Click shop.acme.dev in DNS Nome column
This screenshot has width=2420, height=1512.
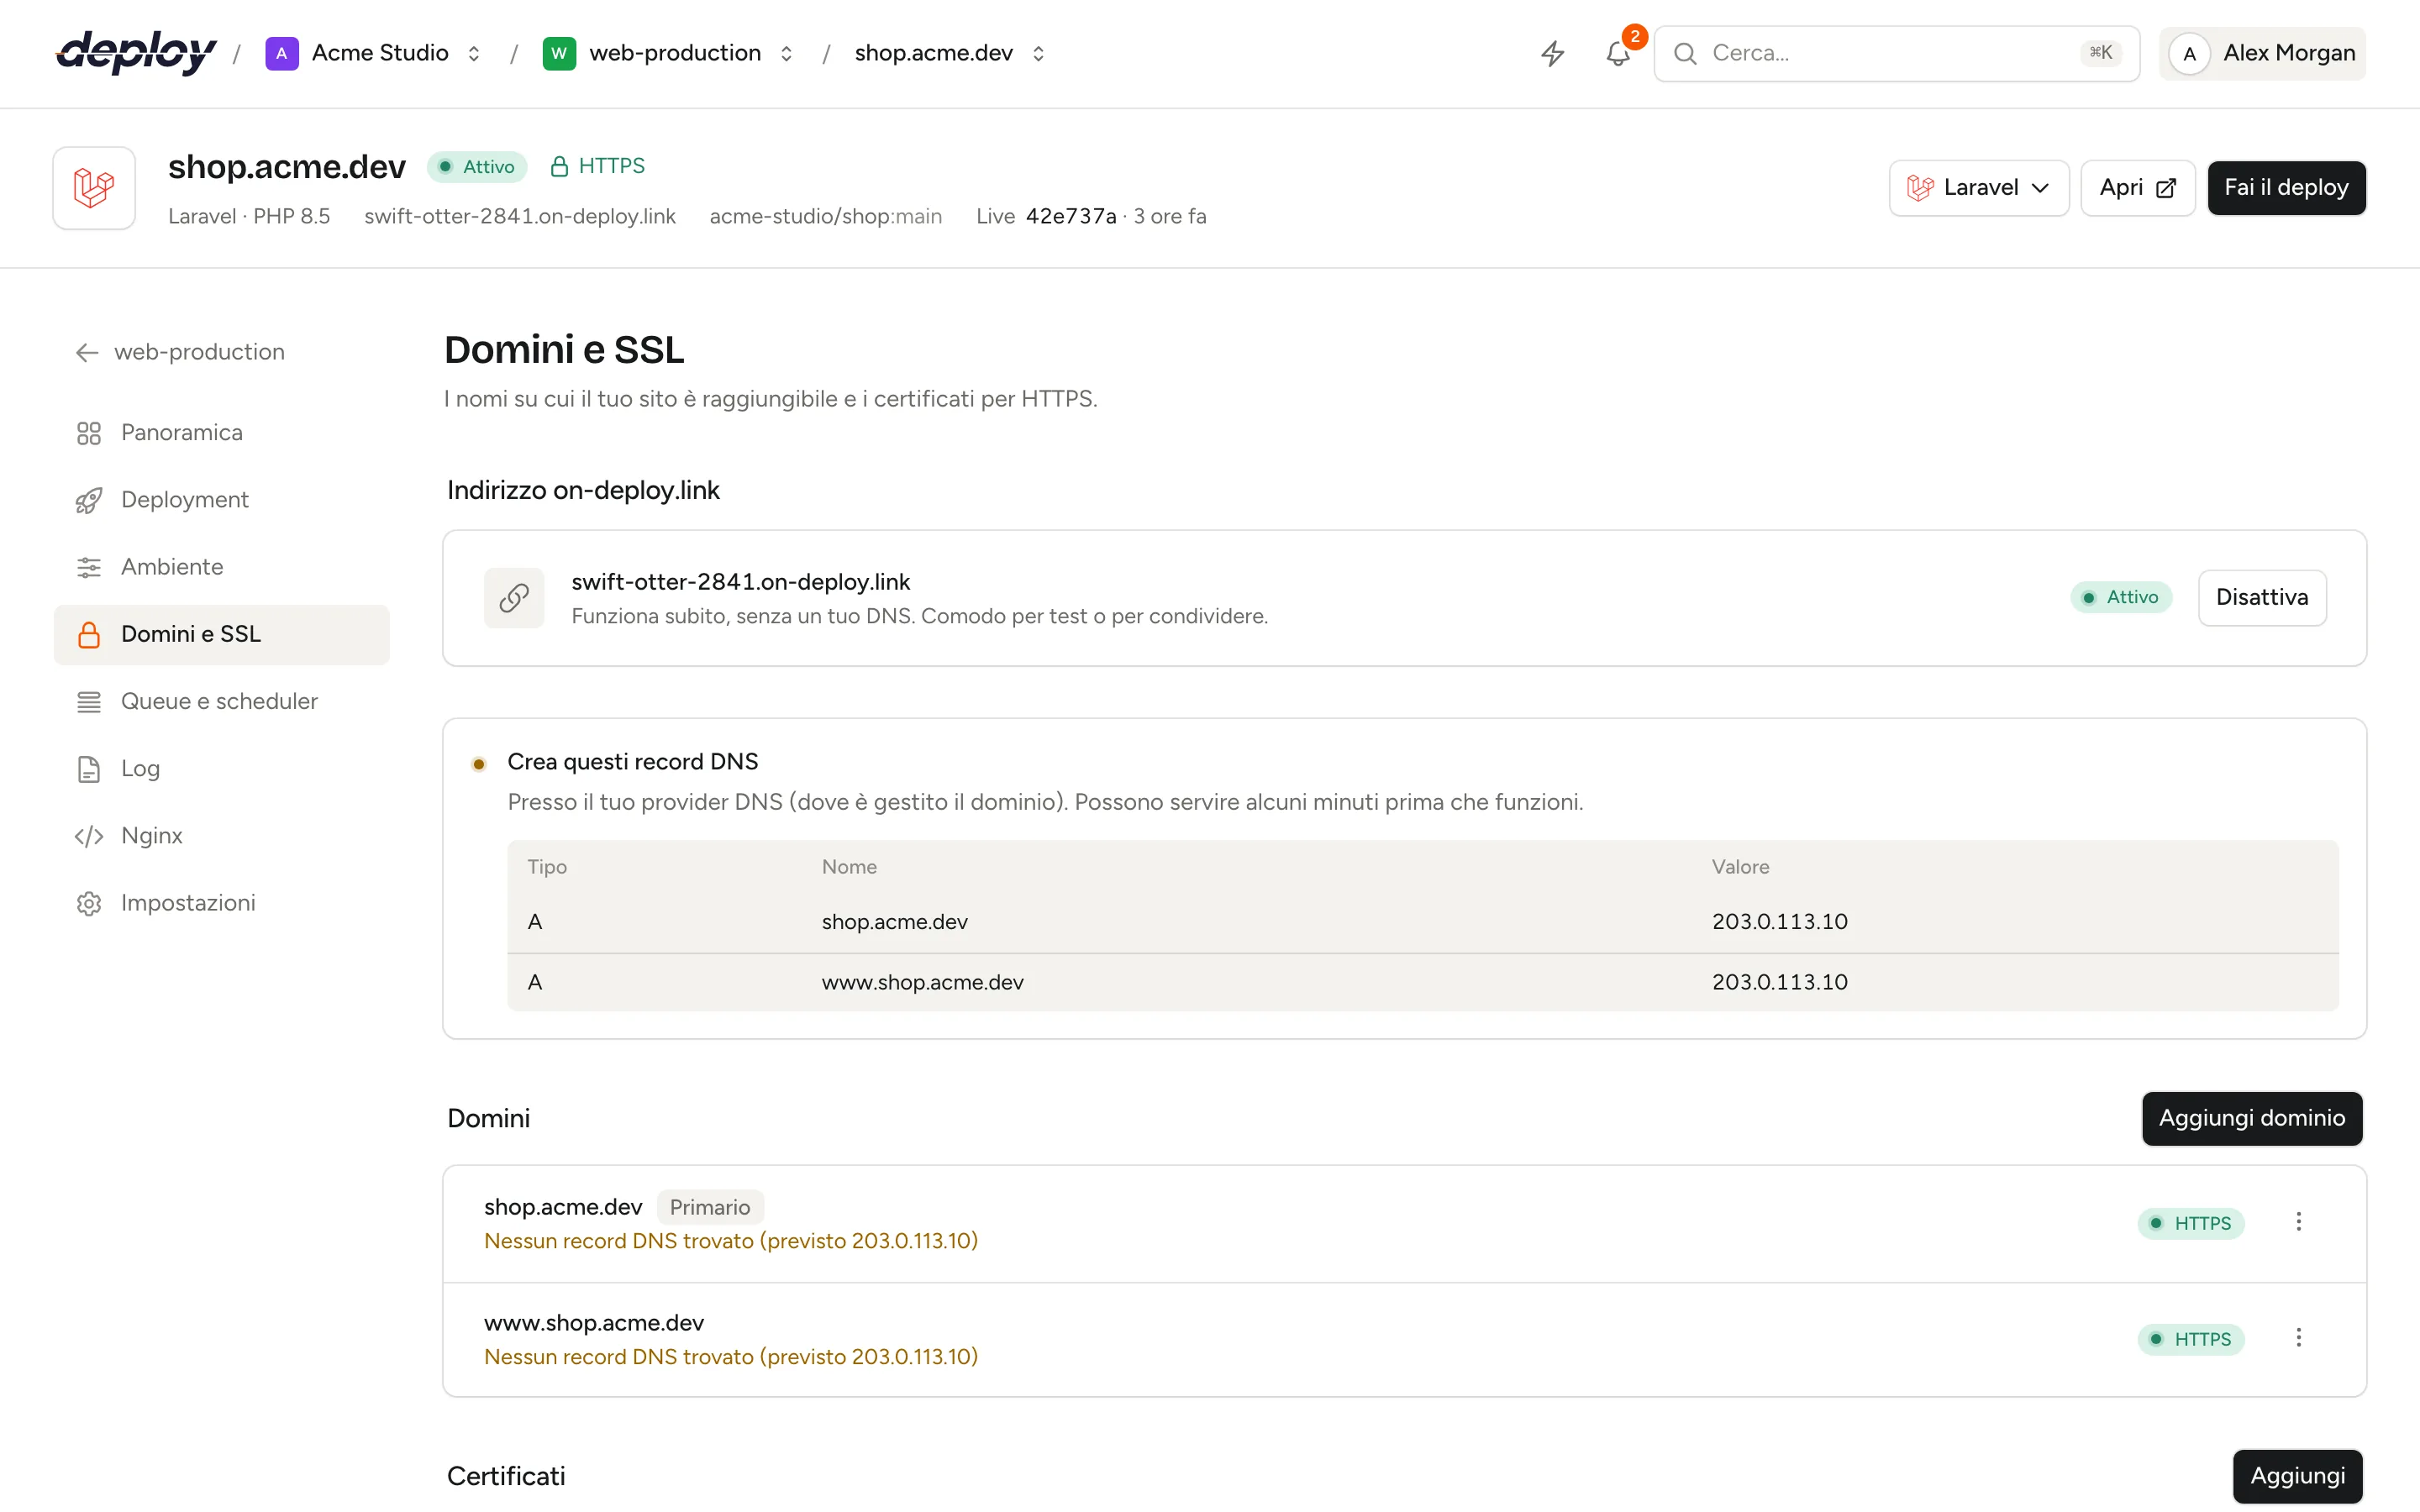(895, 922)
